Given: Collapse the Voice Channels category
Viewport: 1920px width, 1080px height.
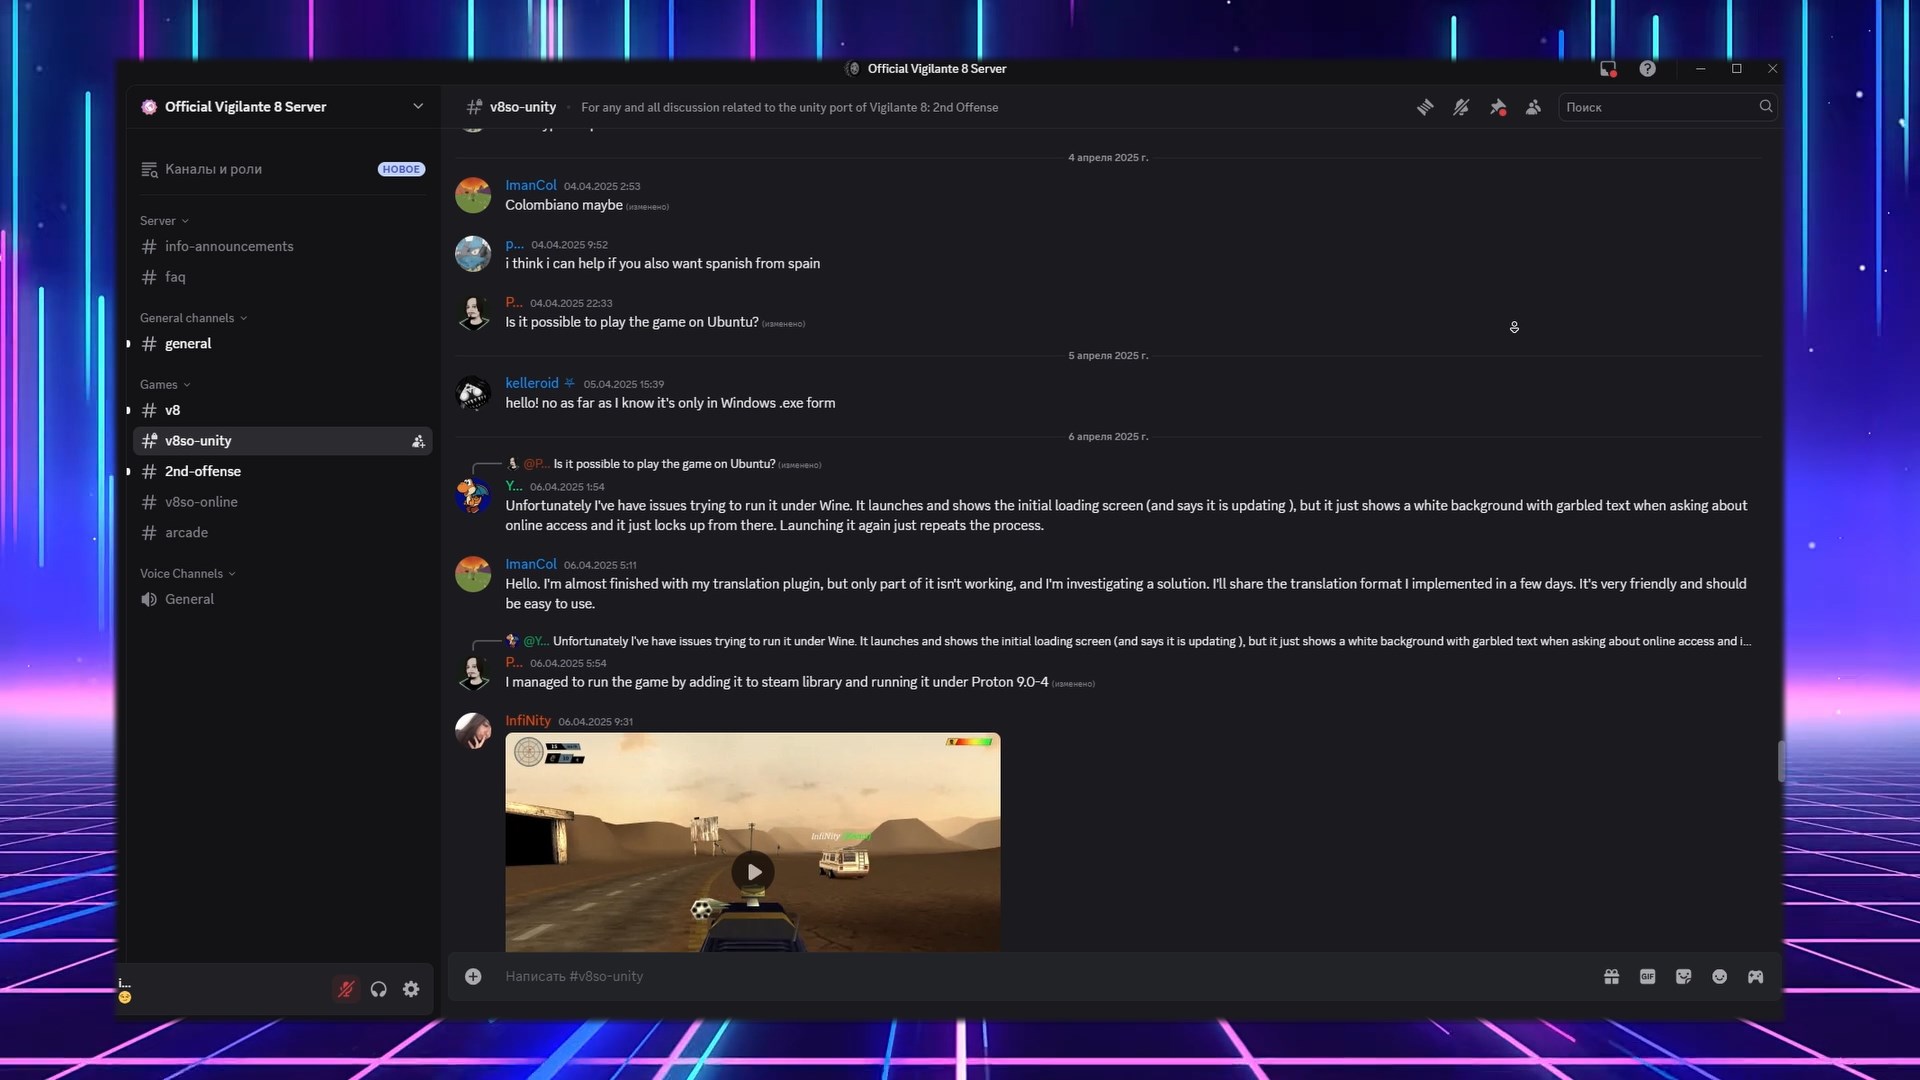Looking at the screenshot, I should click(x=187, y=574).
